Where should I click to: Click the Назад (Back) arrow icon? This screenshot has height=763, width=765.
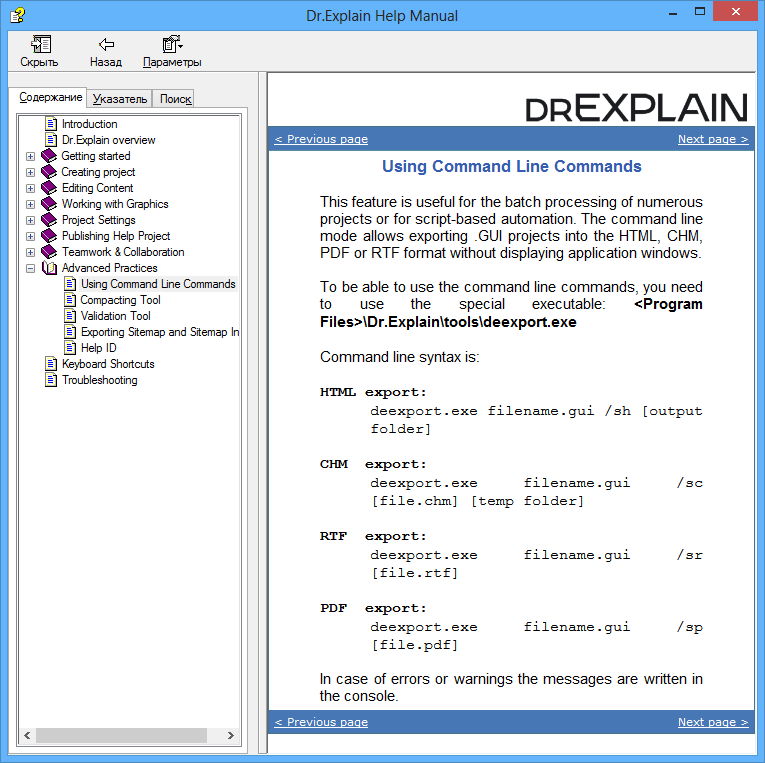point(106,45)
